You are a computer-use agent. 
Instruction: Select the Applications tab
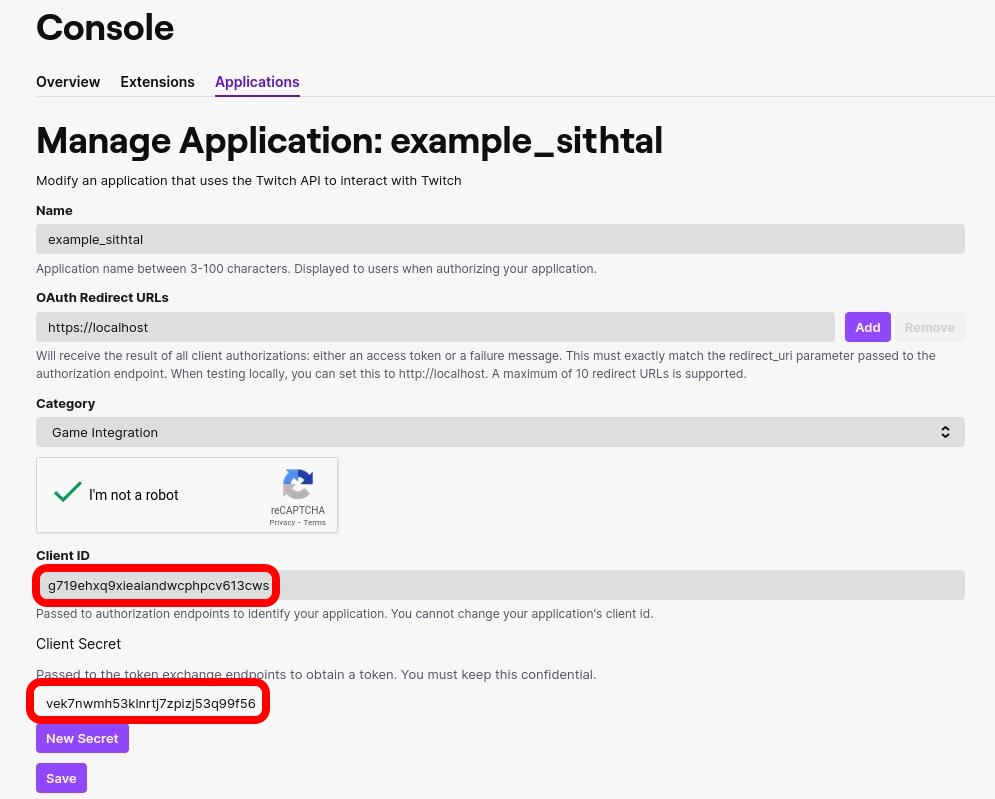[x=257, y=82]
